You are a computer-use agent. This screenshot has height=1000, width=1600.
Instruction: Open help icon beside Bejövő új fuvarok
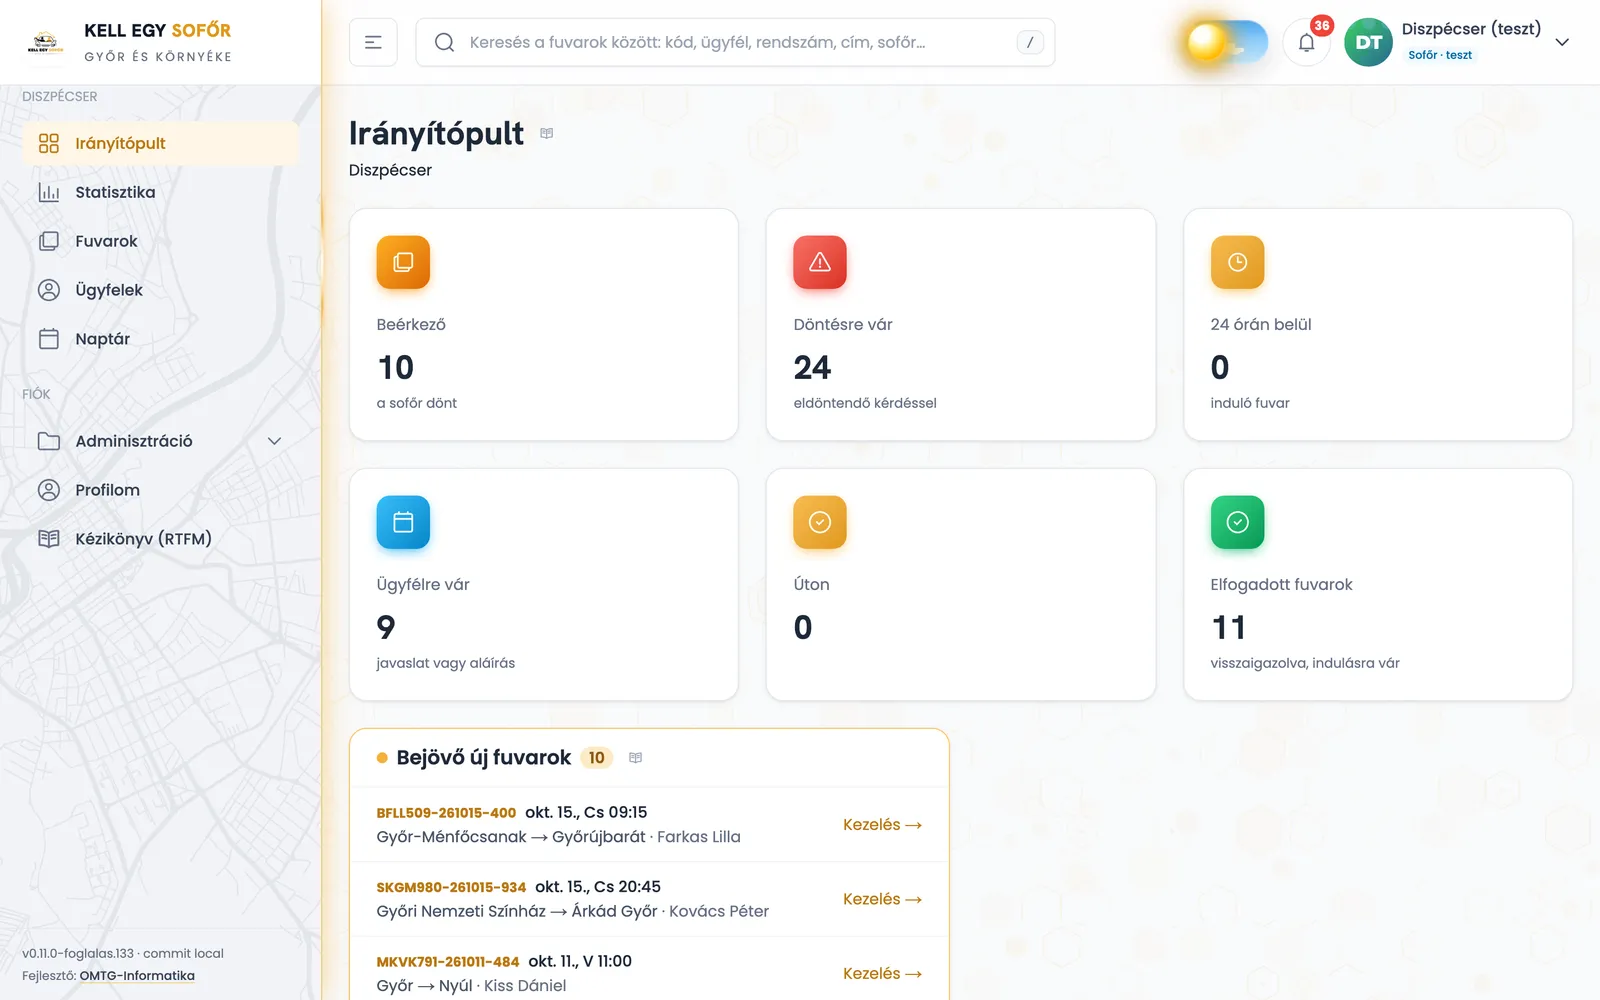point(635,758)
